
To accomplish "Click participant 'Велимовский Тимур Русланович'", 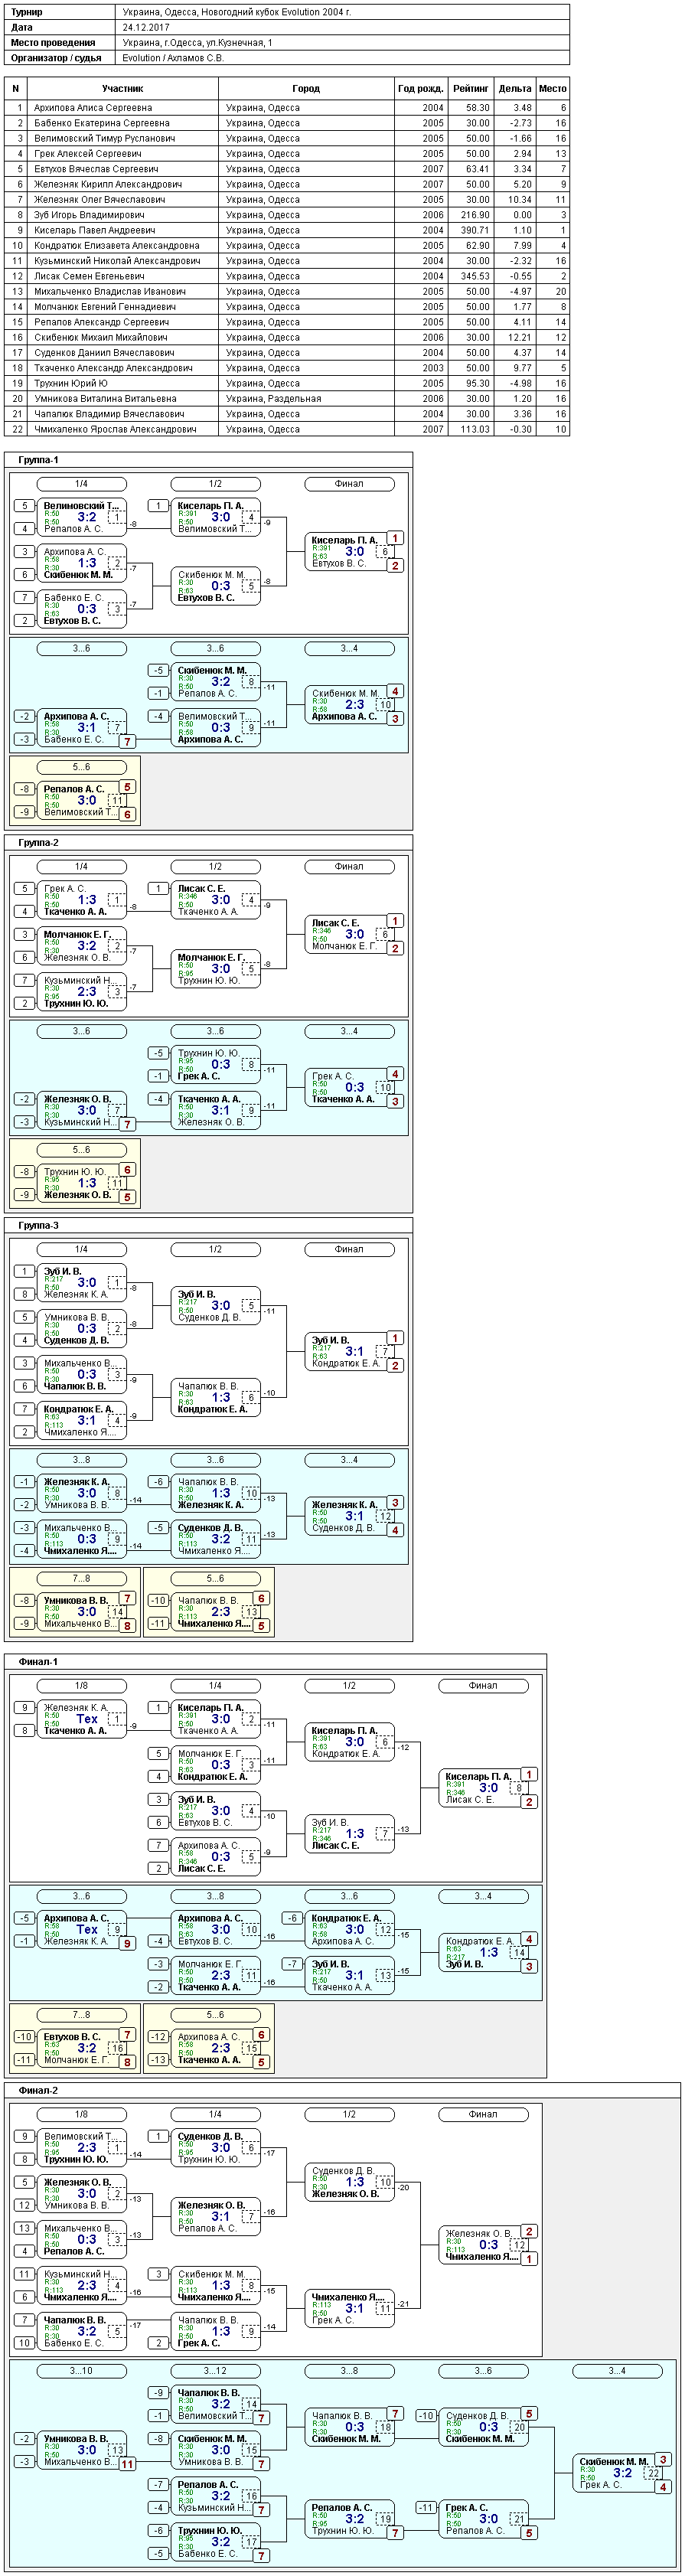I will (x=104, y=138).
